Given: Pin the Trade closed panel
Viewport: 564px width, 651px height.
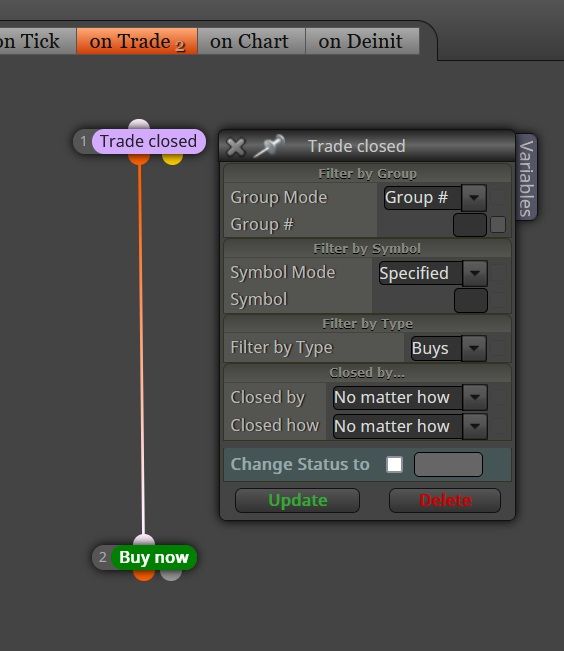Looking at the screenshot, I should [x=269, y=146].
